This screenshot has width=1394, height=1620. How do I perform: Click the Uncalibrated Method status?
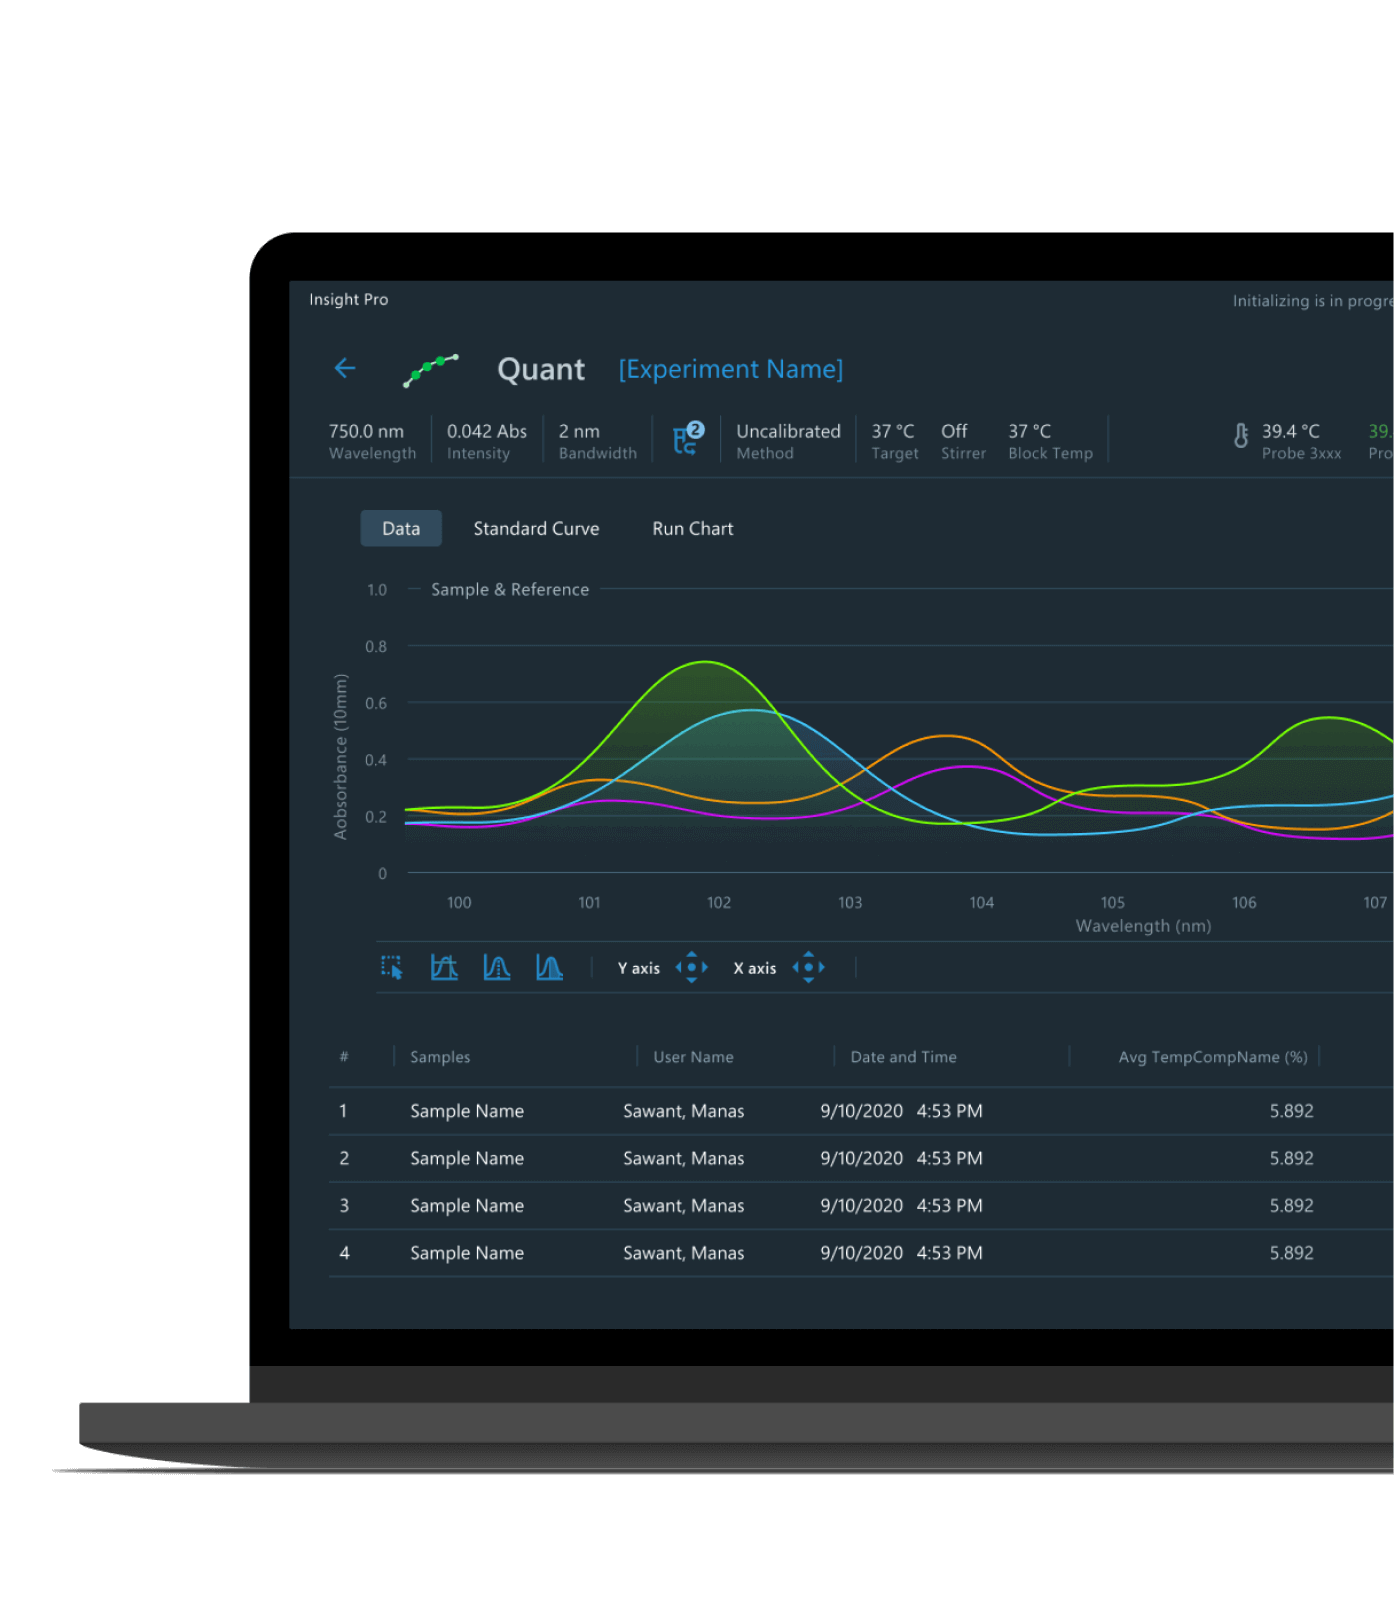(x=788, y=441)
